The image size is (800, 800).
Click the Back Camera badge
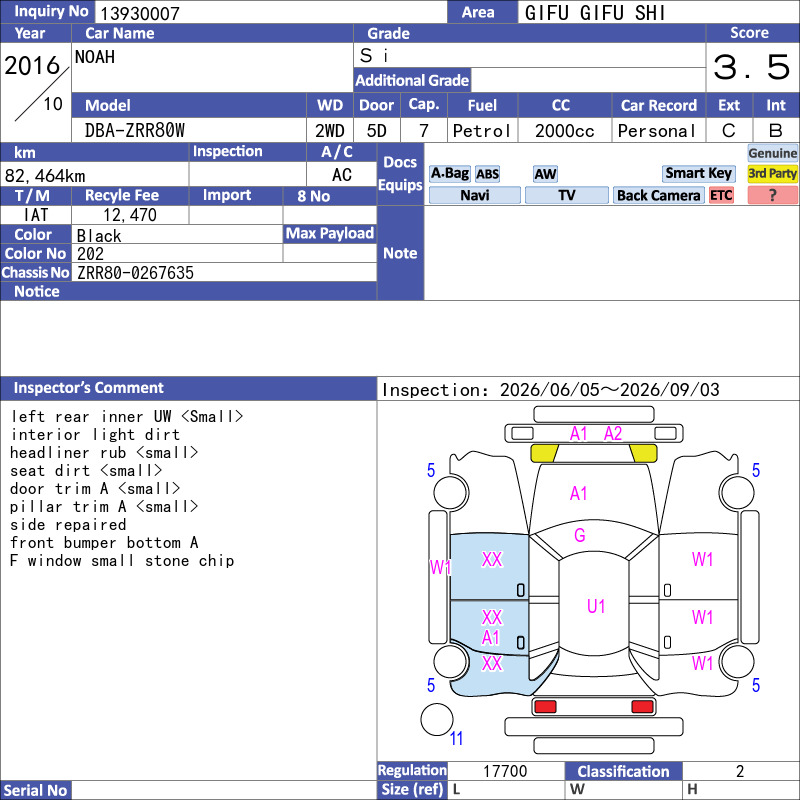click(658, 195)
